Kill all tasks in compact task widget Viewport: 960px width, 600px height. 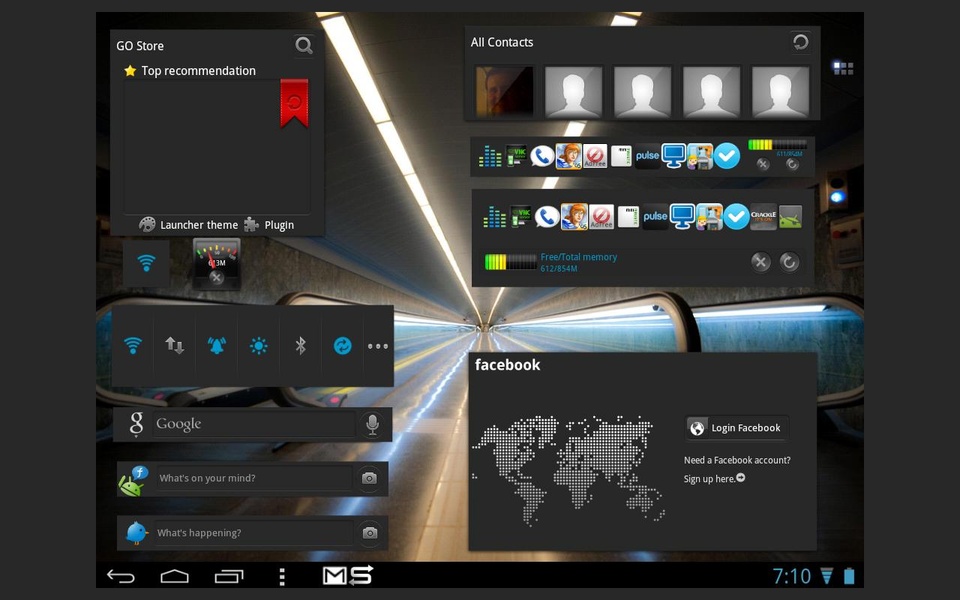[762, 164]
